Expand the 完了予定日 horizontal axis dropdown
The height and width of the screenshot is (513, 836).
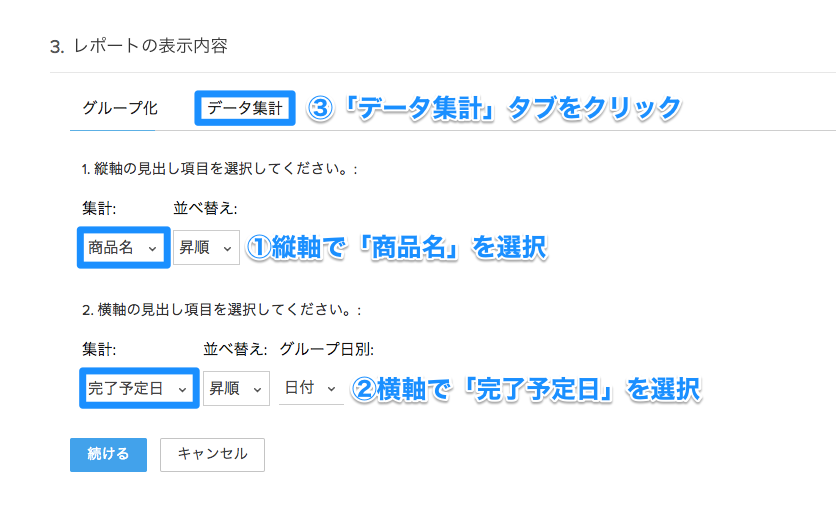(138, 388)
